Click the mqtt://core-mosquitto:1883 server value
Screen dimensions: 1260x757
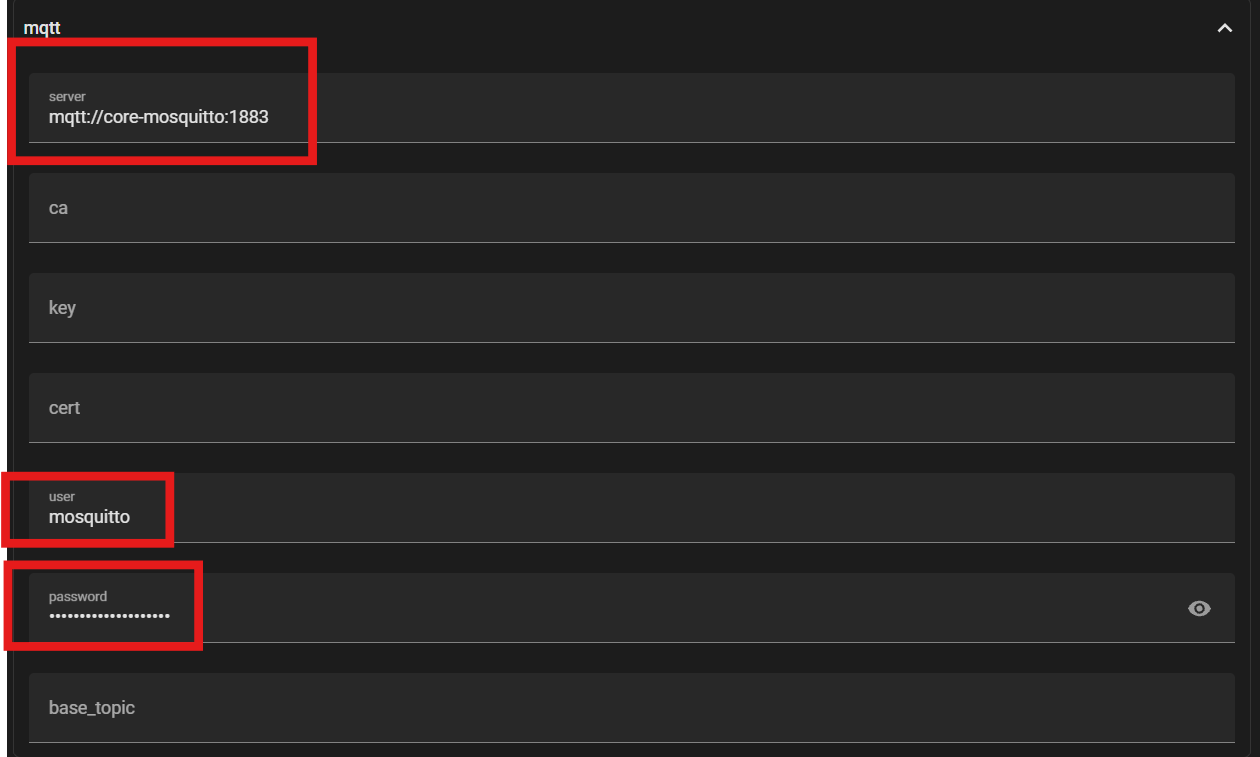[x=158, y=117]
